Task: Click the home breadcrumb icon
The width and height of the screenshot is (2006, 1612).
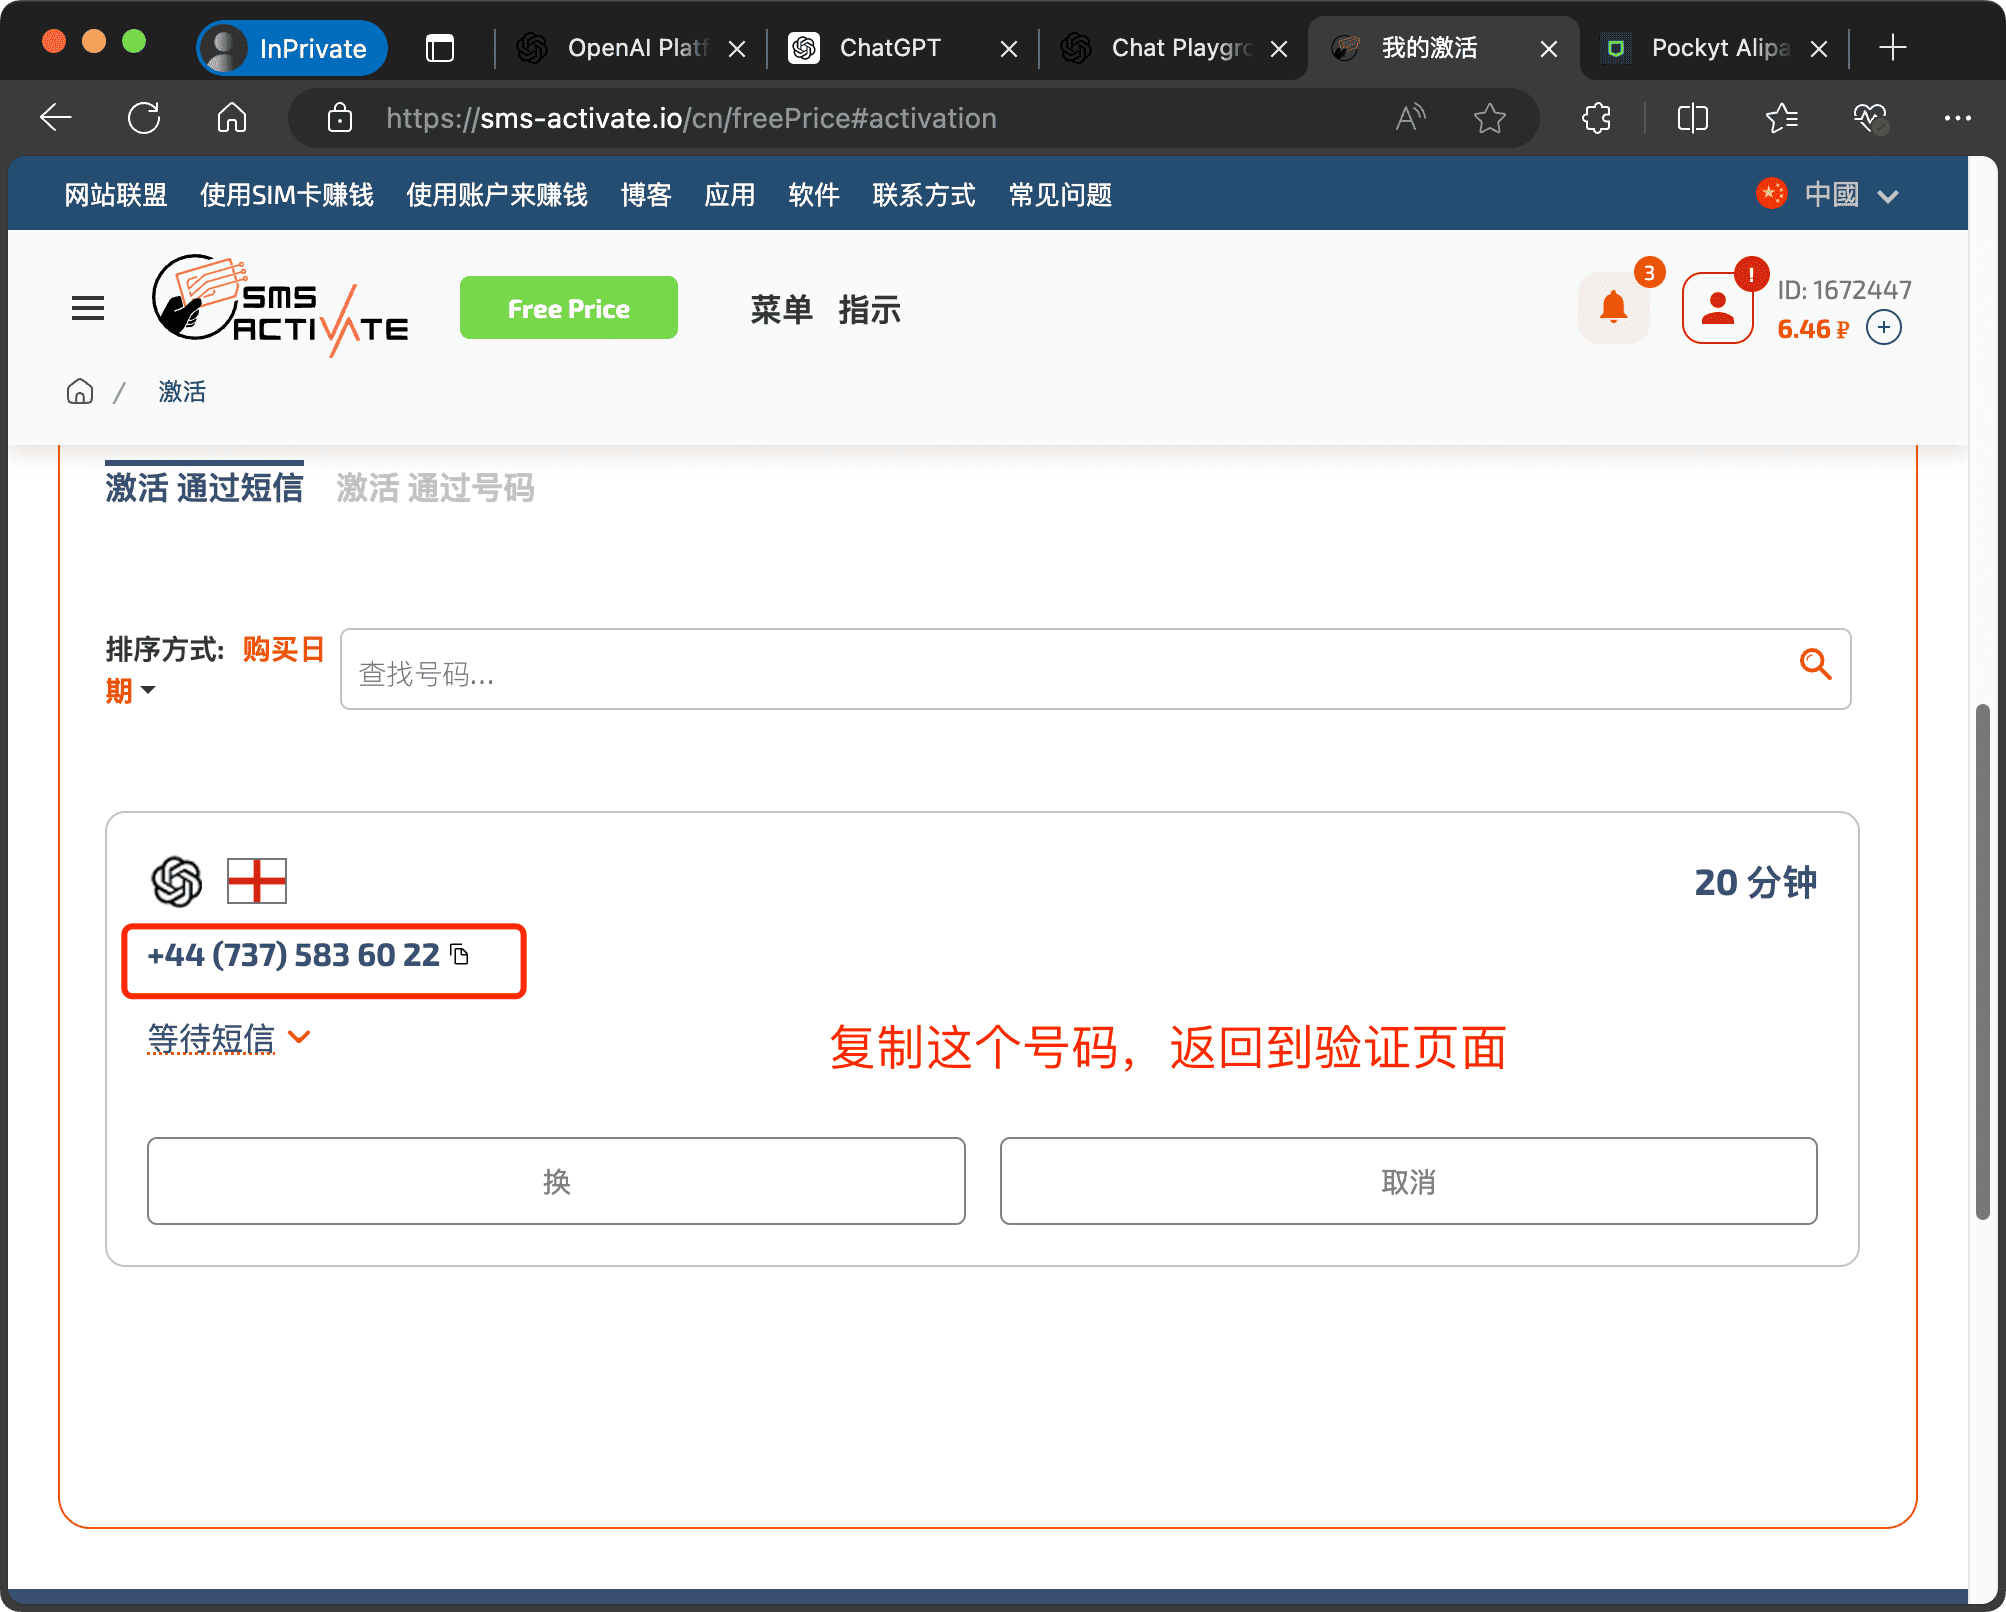Action: pos(80,392)
